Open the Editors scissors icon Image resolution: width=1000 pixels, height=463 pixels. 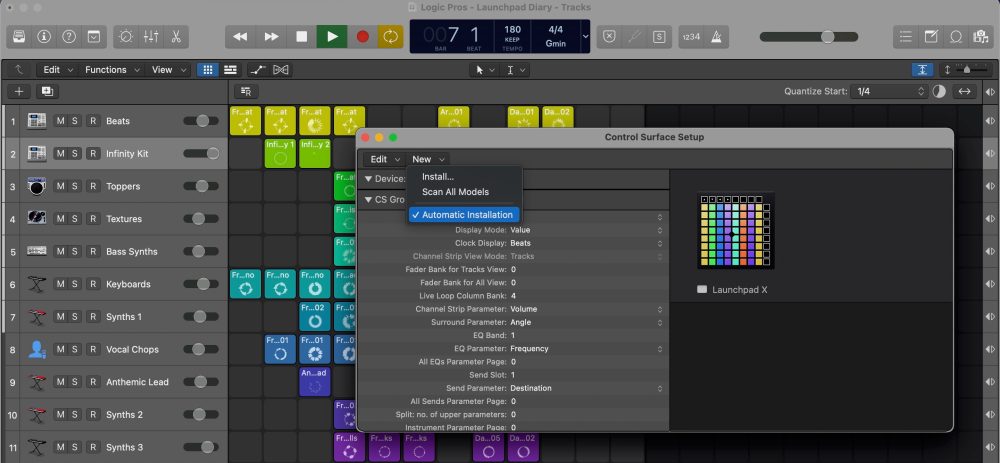[x=175, y=37]
